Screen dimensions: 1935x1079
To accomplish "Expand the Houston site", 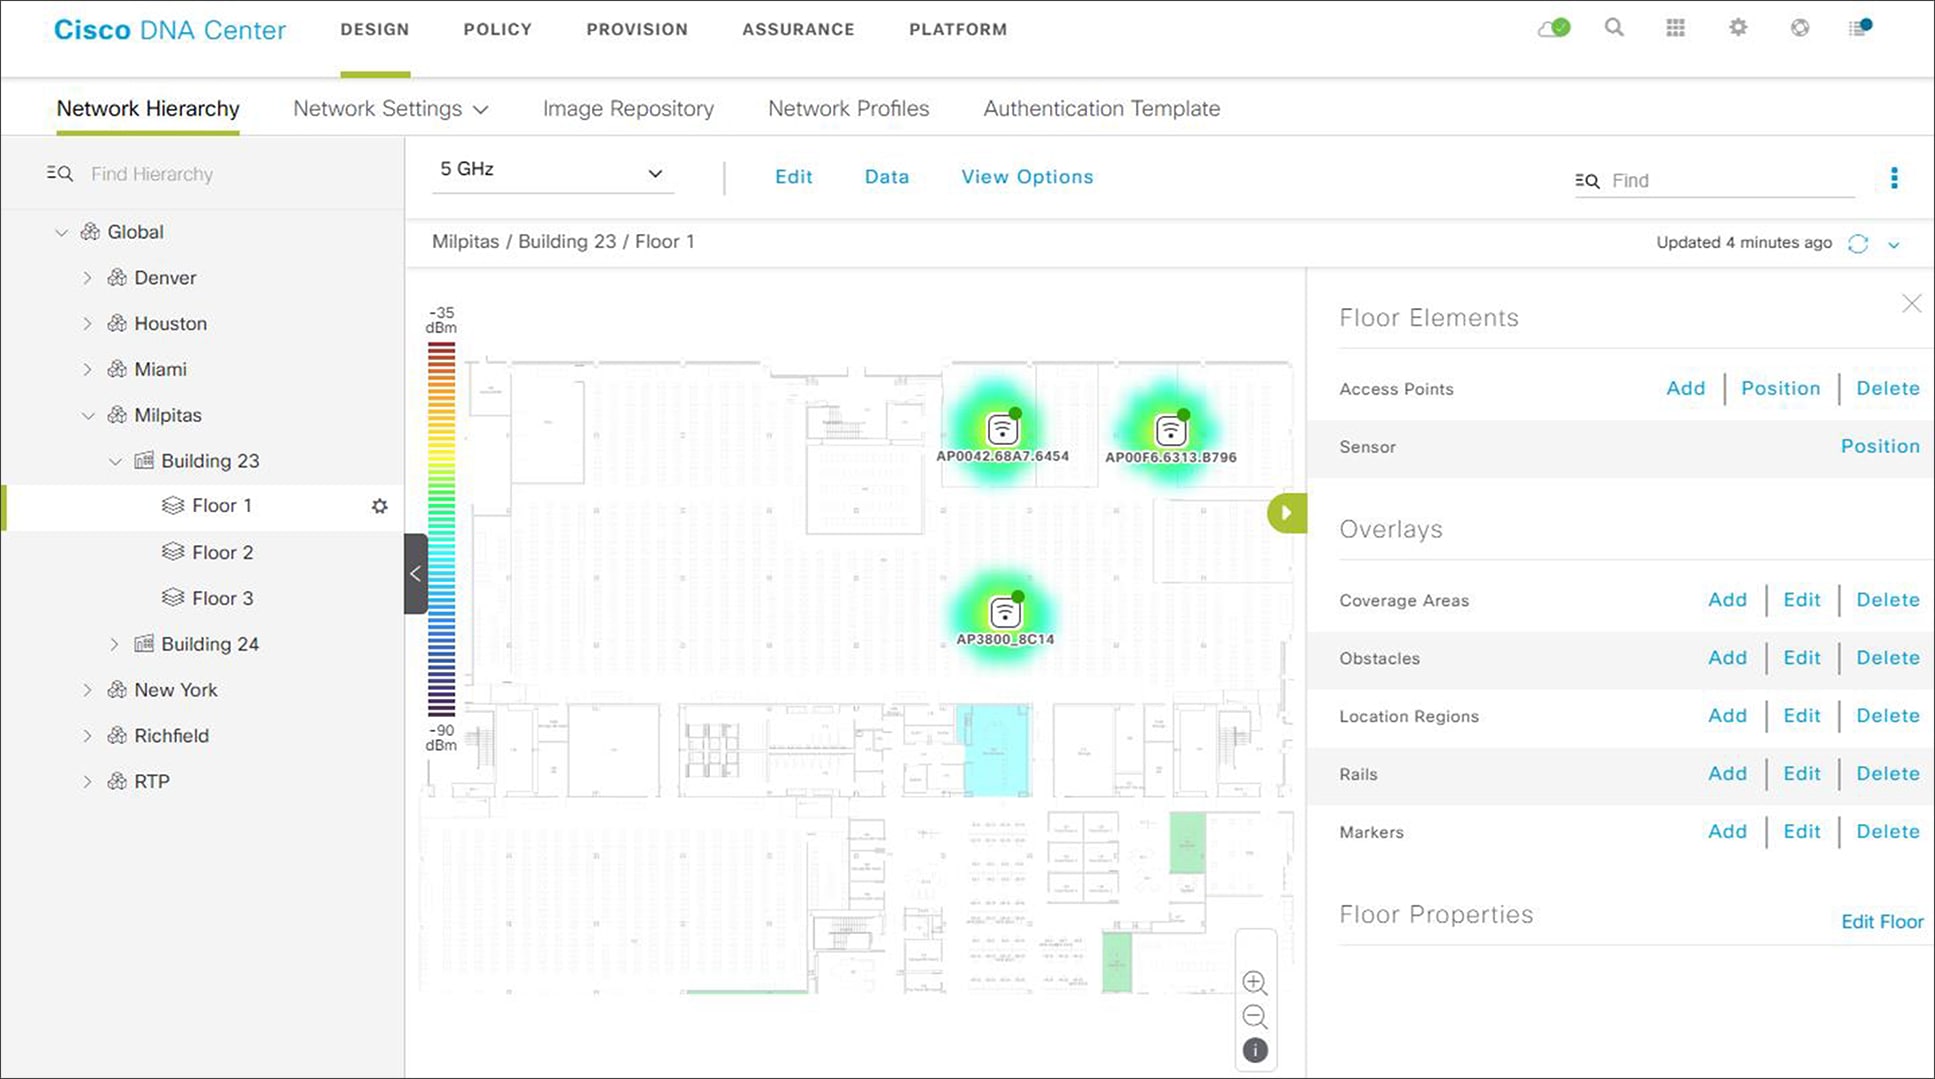I will [87, 324].
